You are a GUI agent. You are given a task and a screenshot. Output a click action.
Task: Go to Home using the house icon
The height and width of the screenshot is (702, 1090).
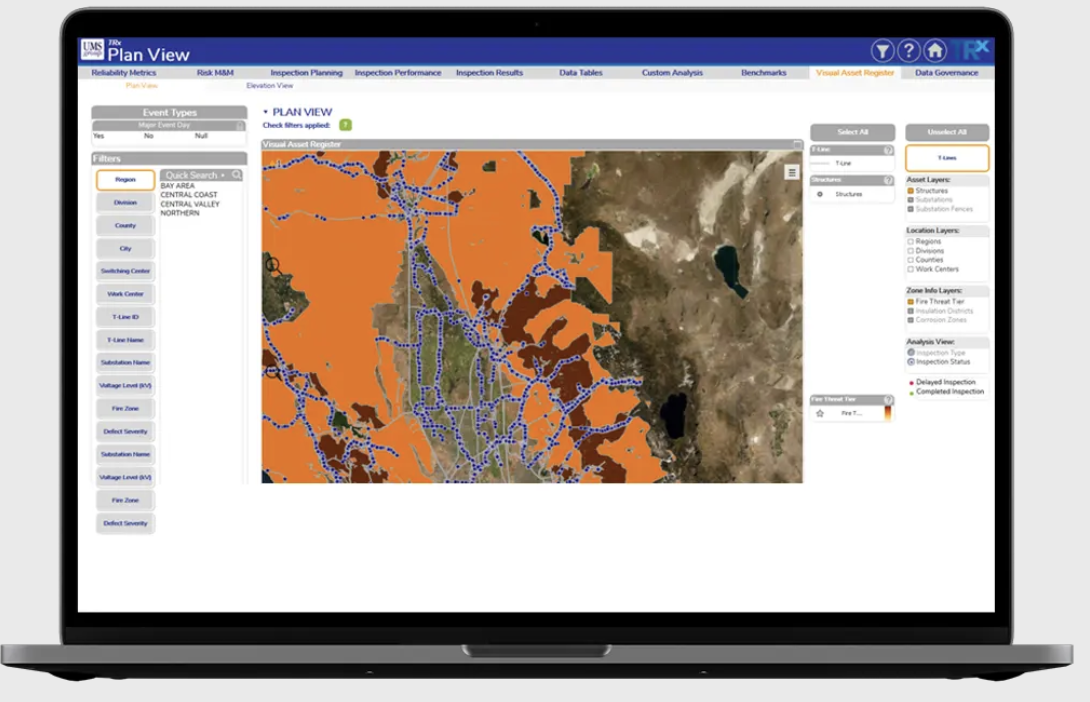click(935, 51)
